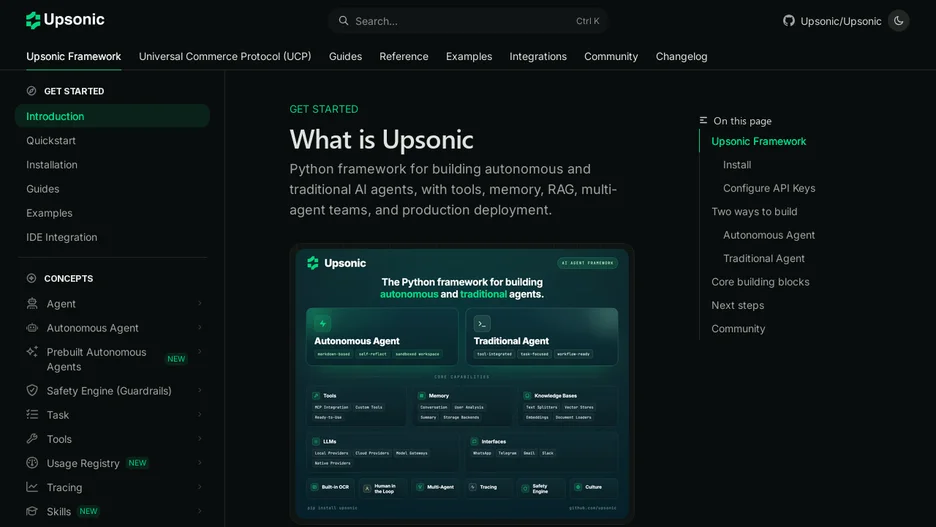936x527 pixels.
Task: Click the Skills graduation cap icon
Action: click(32, 511)
